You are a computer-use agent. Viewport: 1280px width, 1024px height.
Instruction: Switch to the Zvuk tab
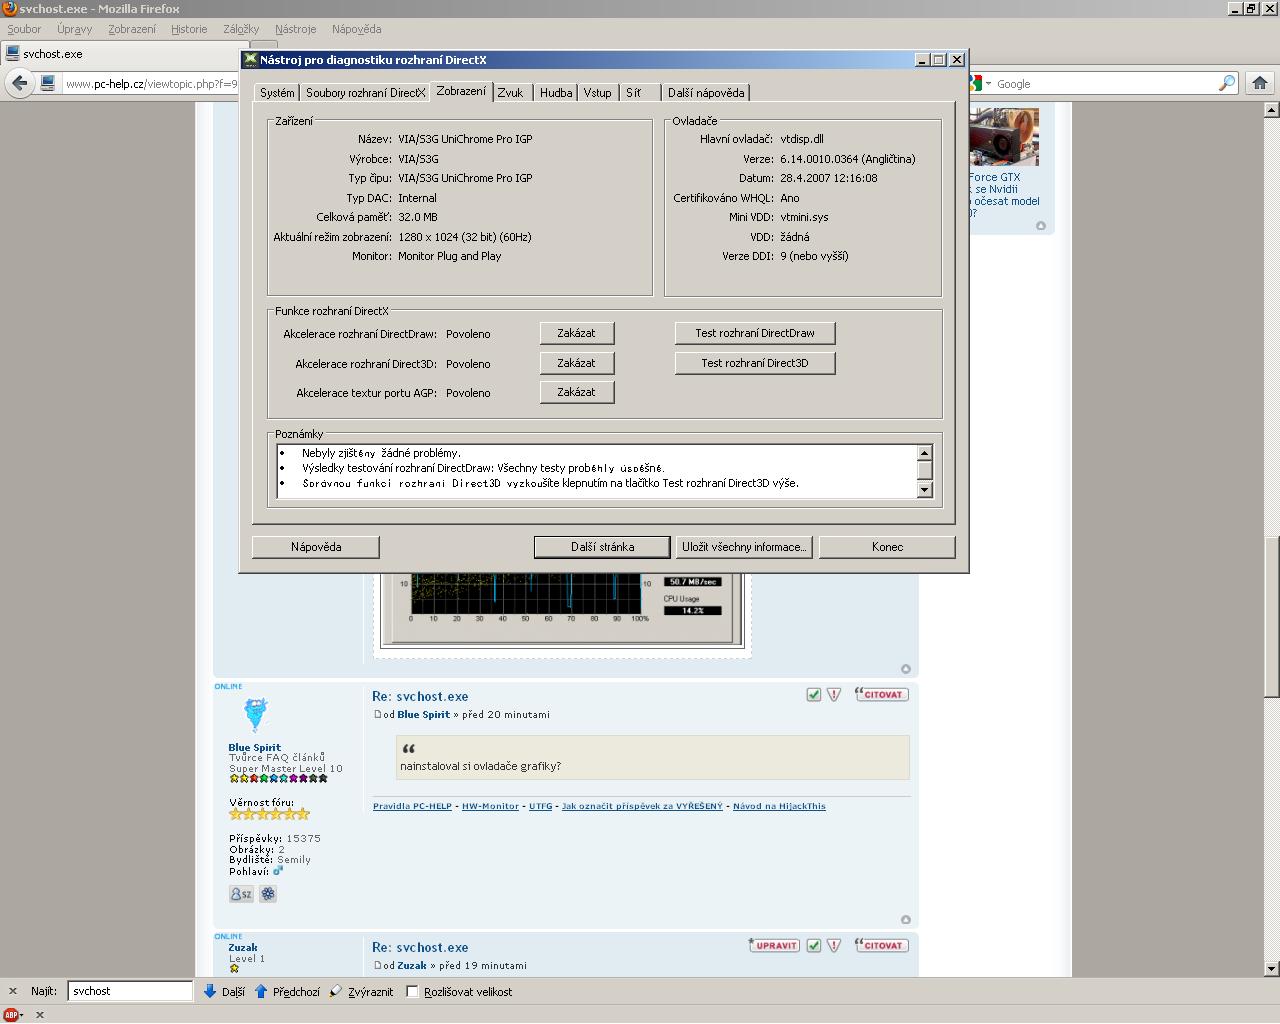coord(510,93)
